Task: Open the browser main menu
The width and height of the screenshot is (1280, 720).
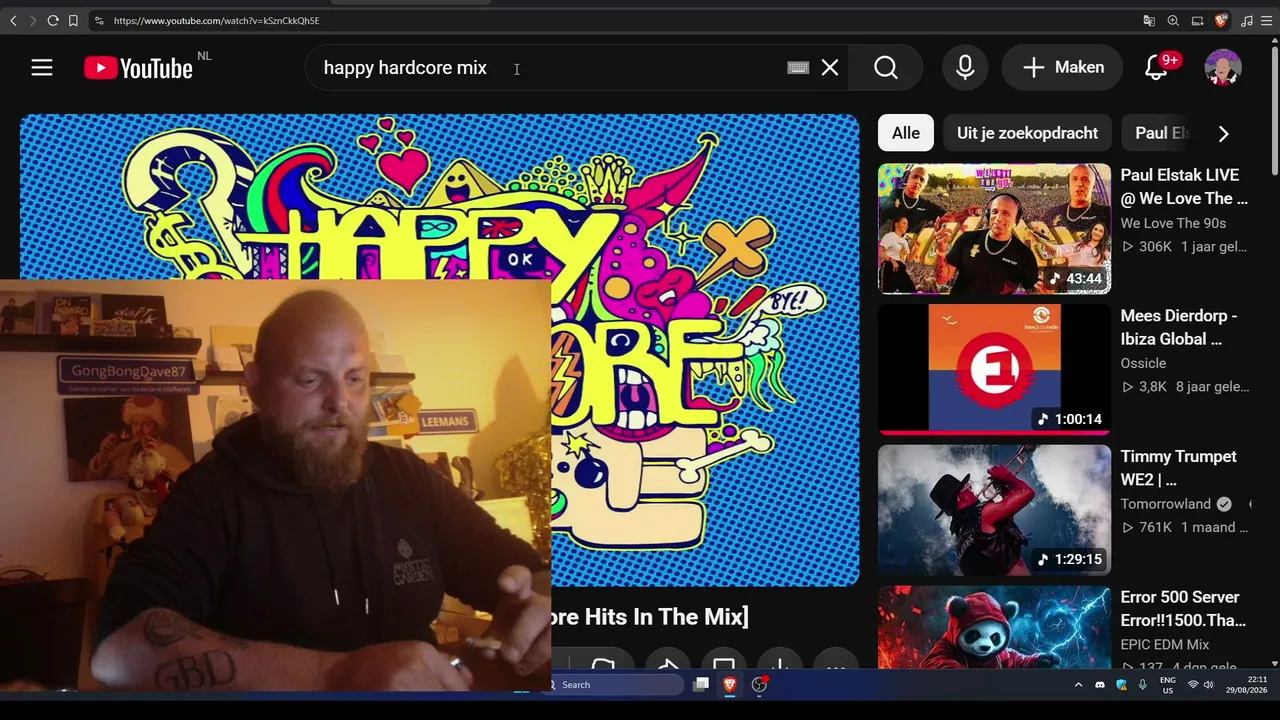Action: [1266, 20]
